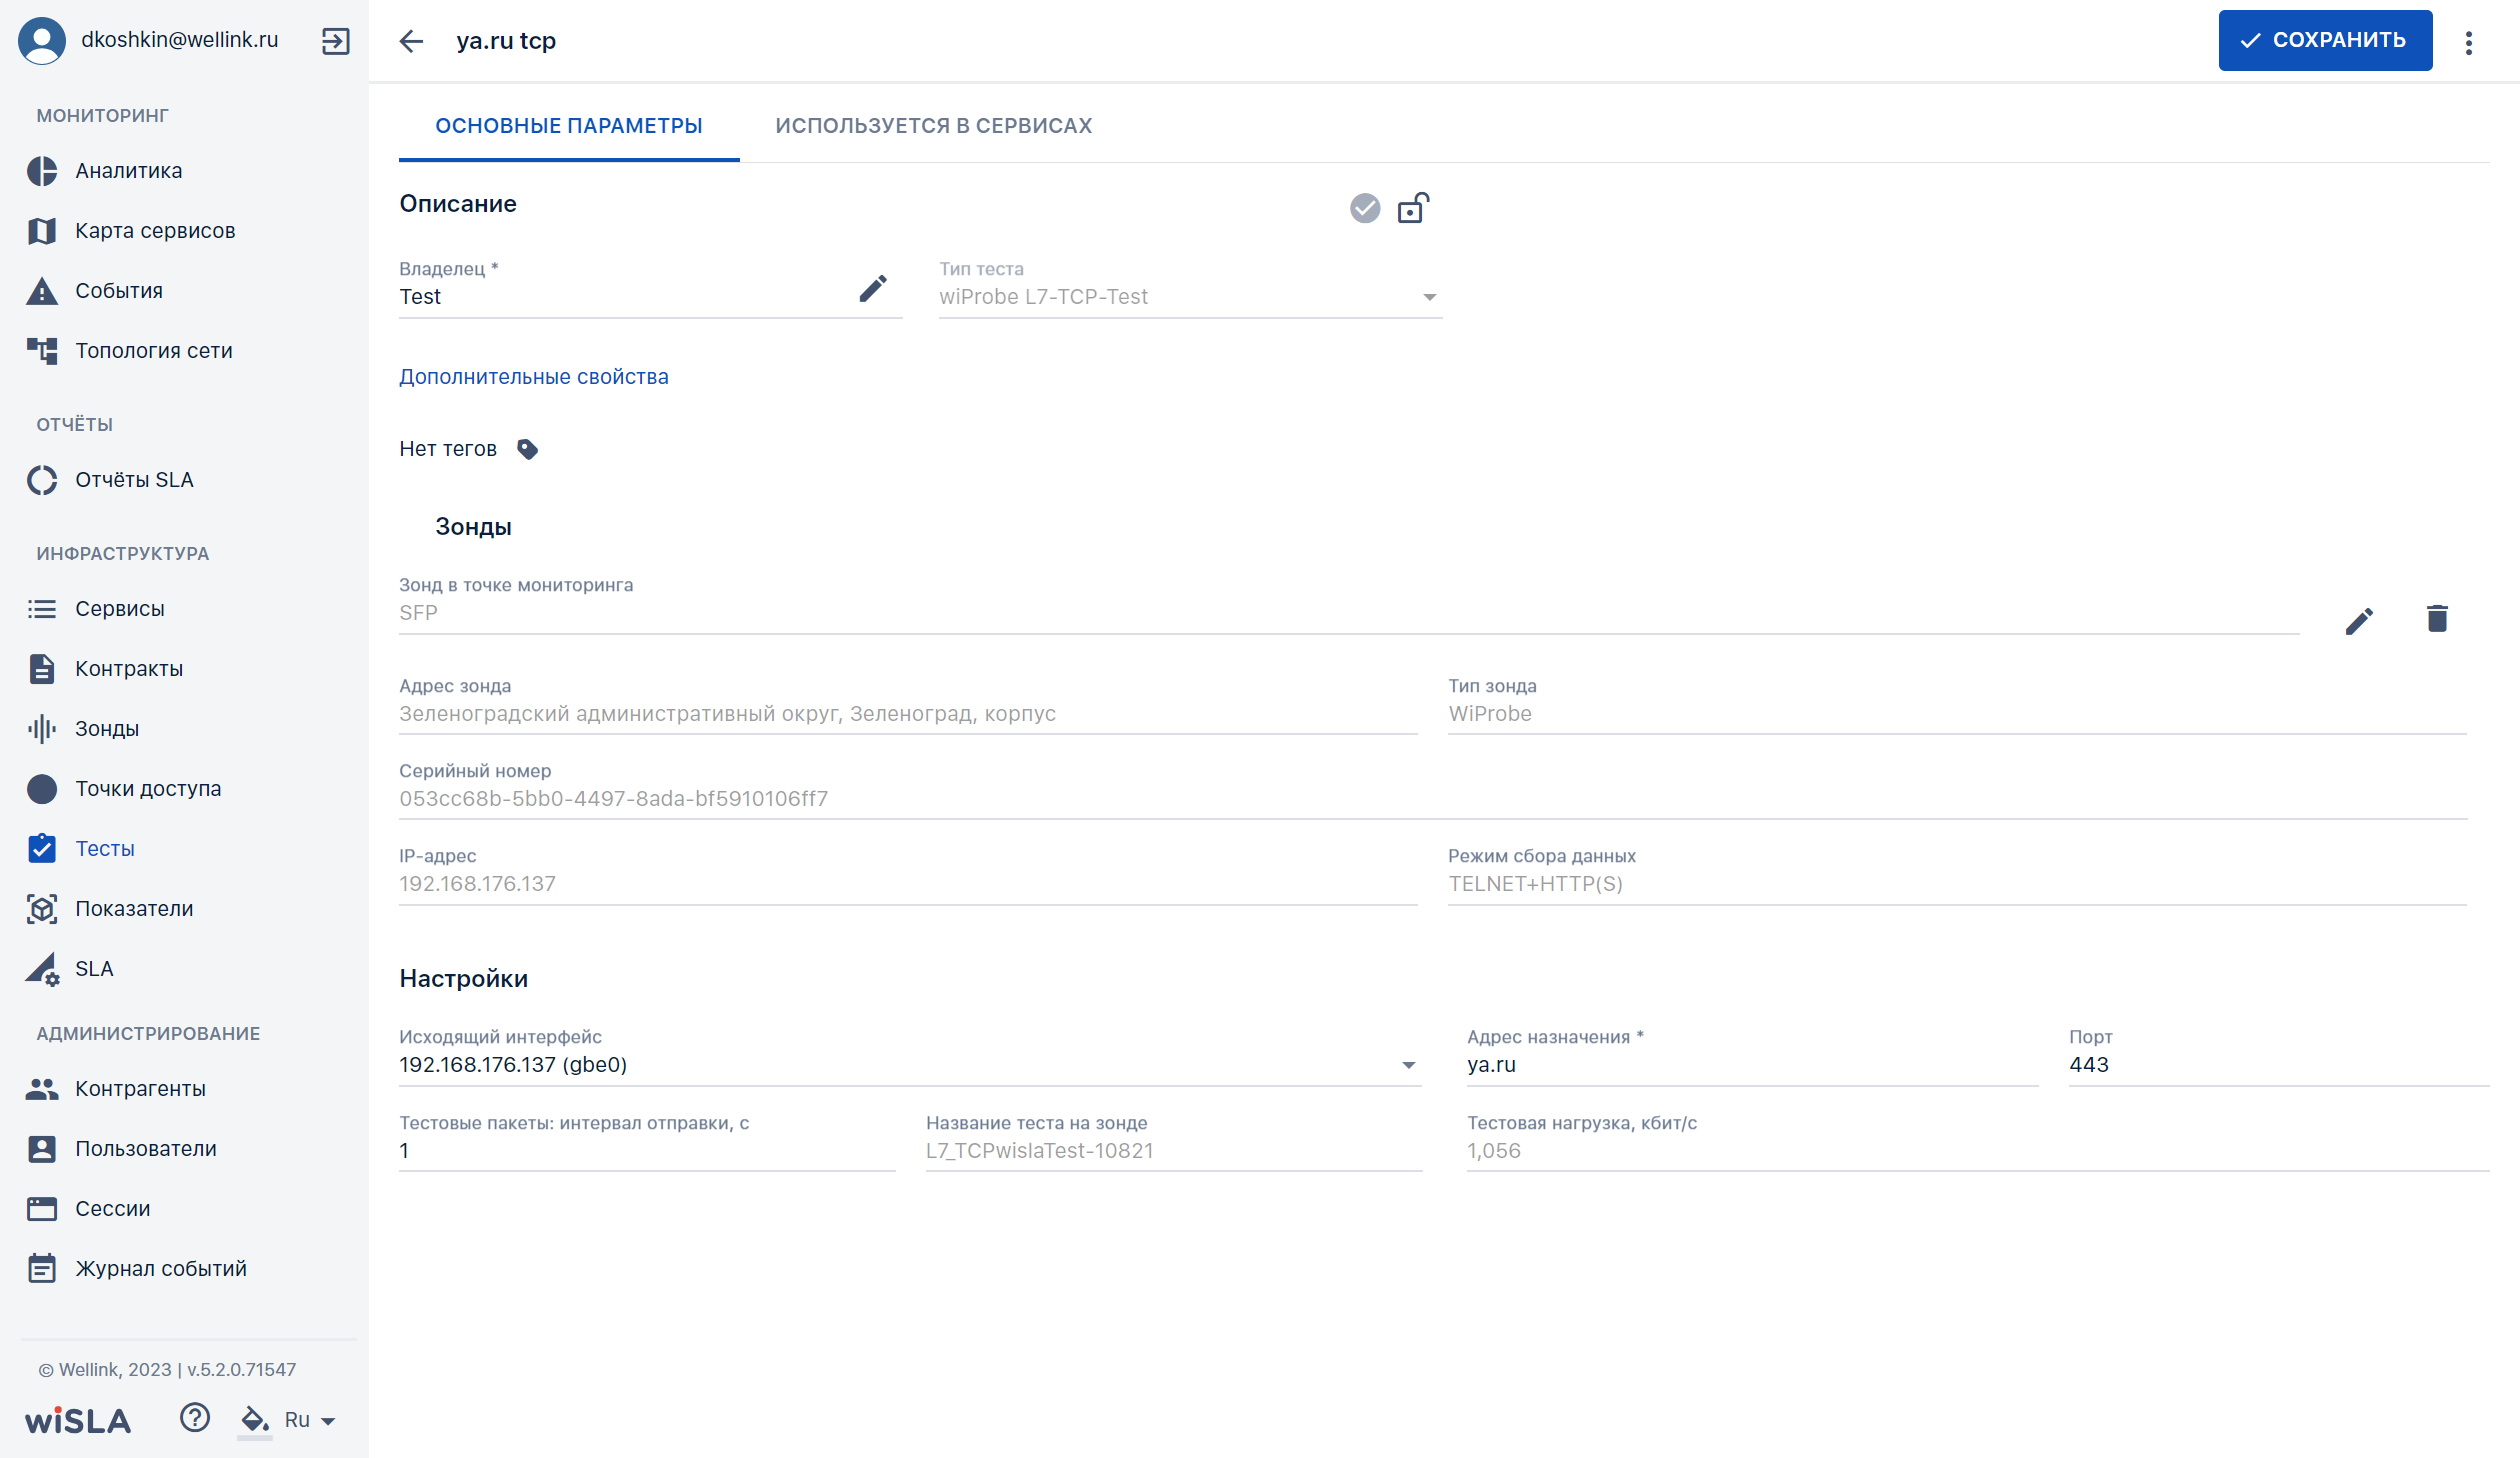Open Карта сервисов in the sidebar

(x=155, y=231)
